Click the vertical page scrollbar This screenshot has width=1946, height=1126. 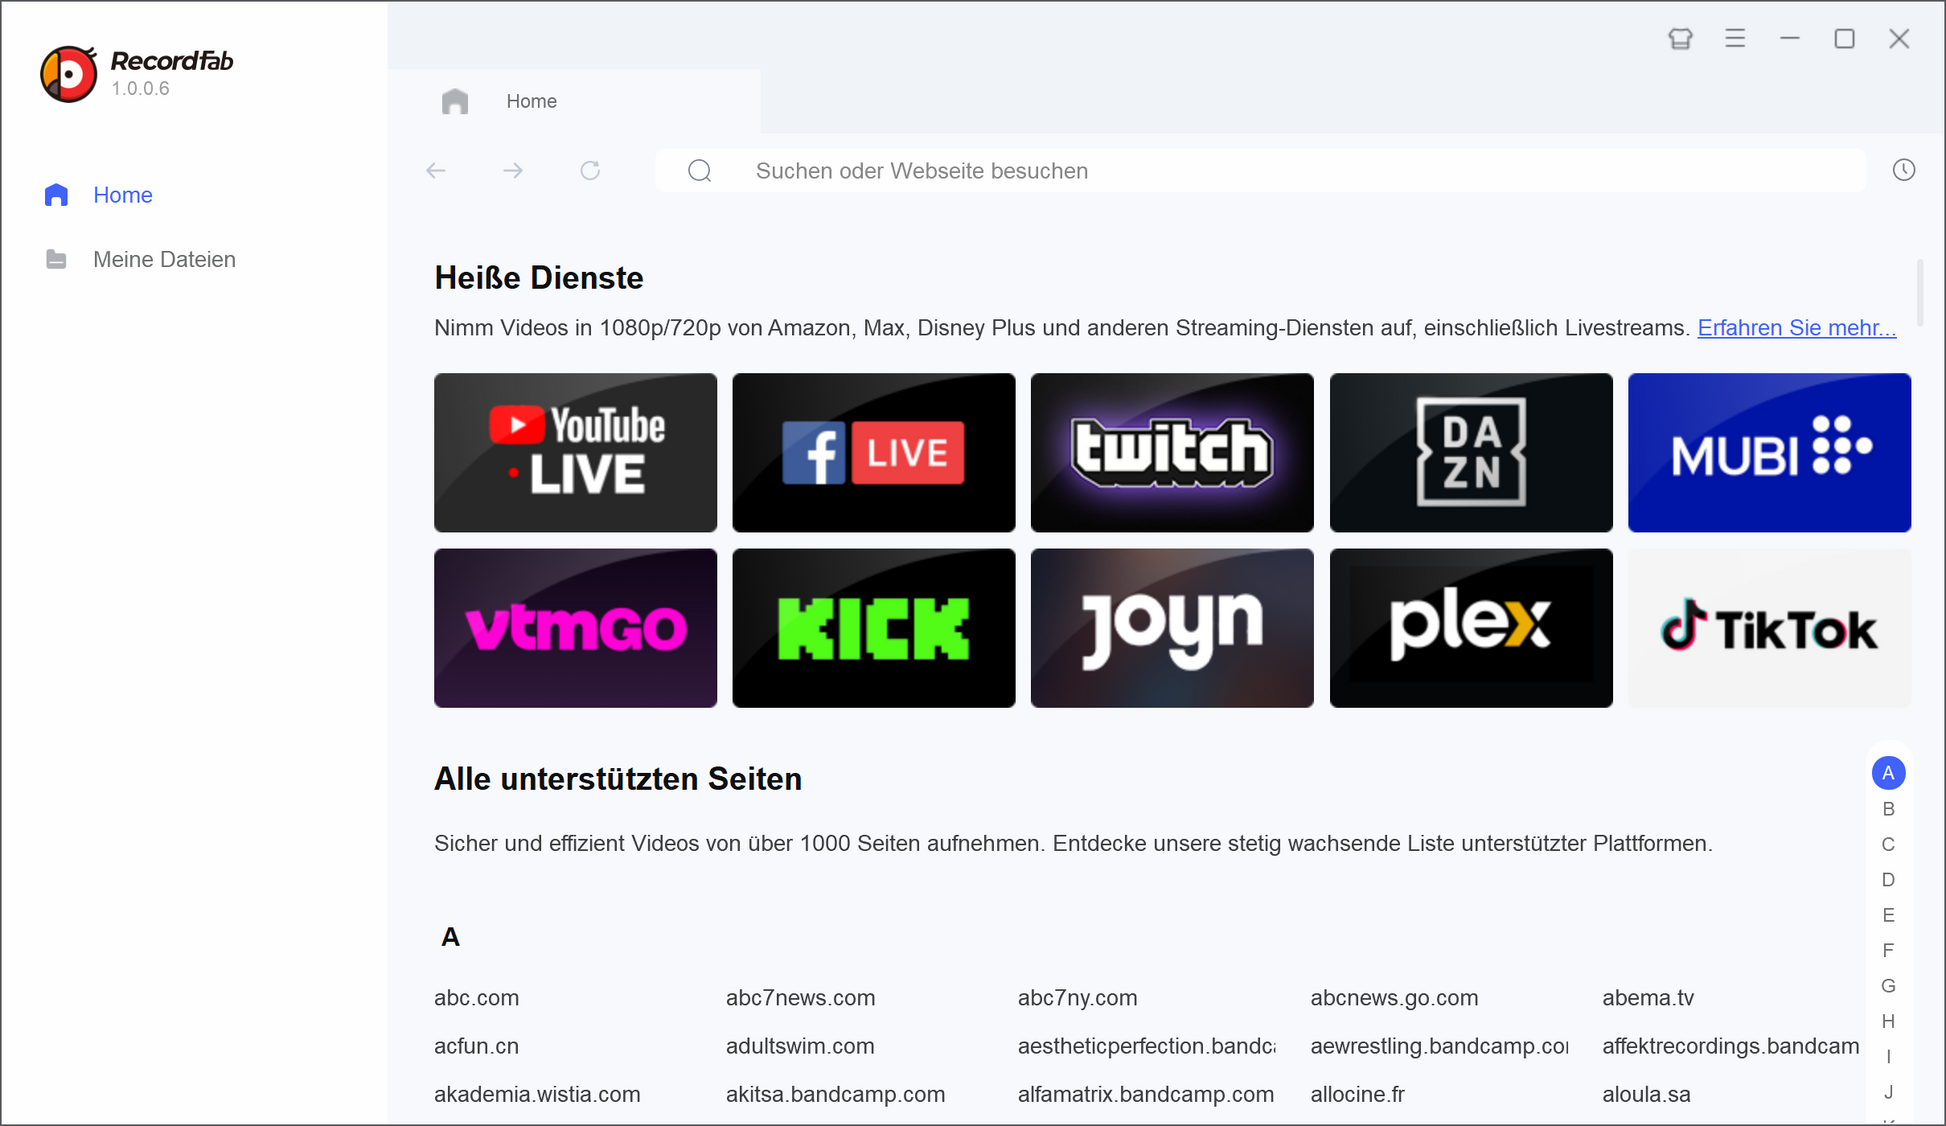coord(1919,292)
